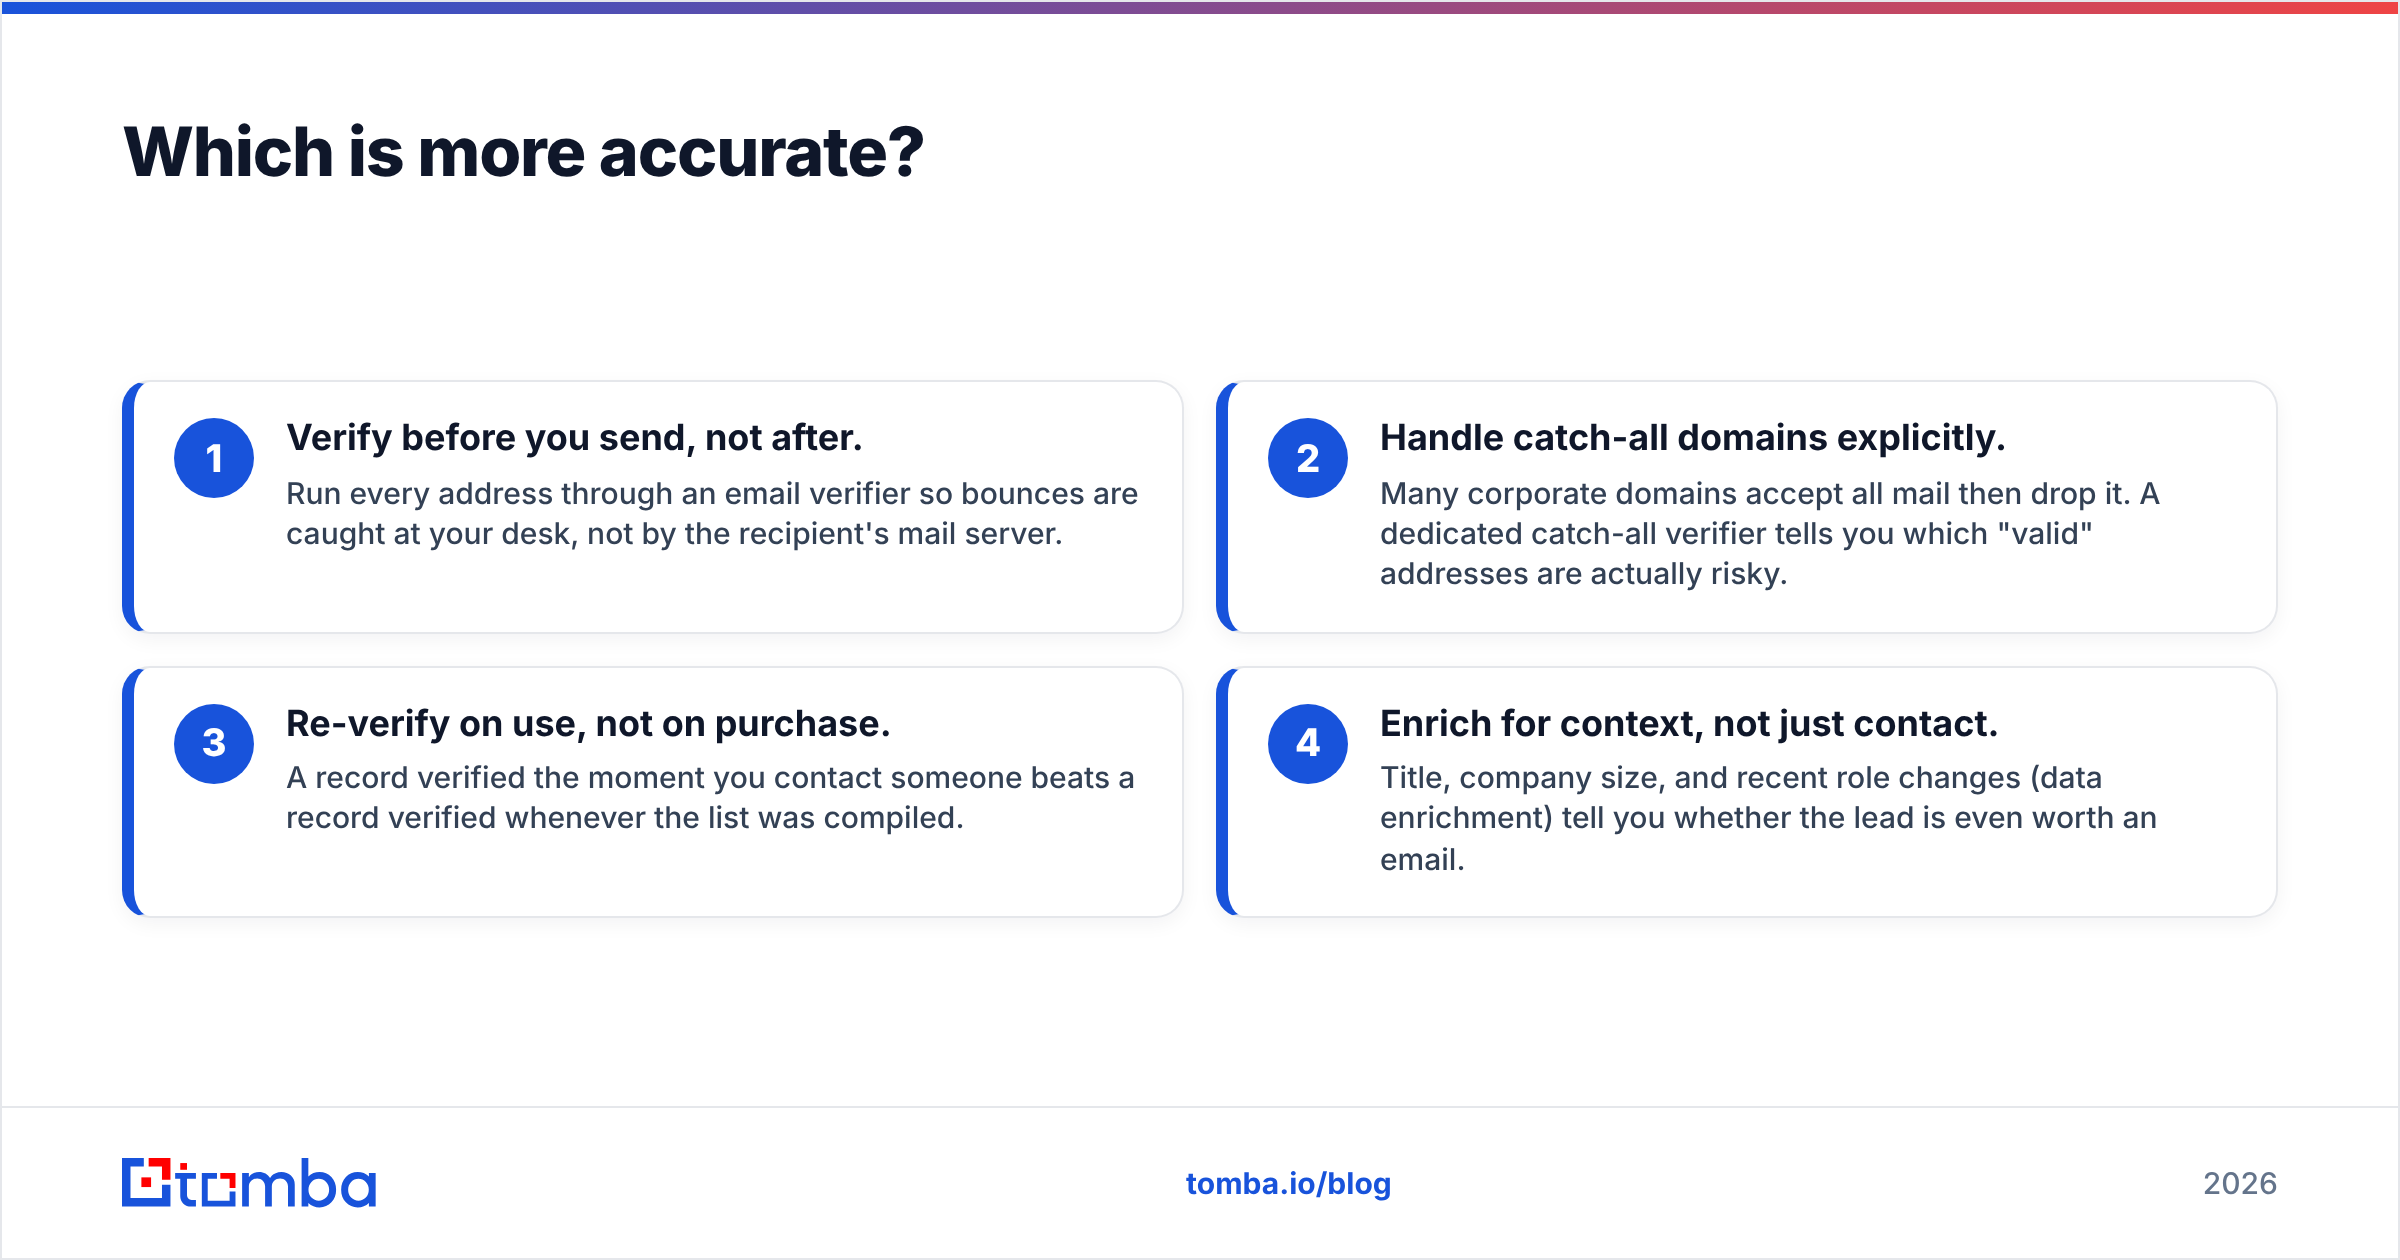2400x1260 pixels.
Task: Open the tomba.io/blog link
Action: pos(1288,1184)
